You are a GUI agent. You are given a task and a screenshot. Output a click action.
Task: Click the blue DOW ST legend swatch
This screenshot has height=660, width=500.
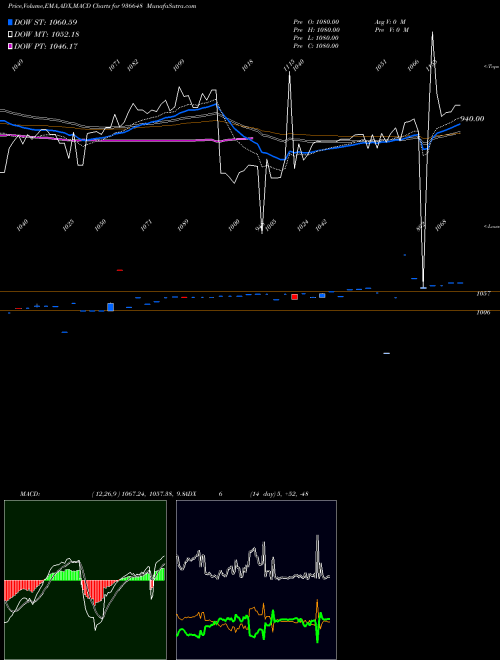click(x=10, y=22)
